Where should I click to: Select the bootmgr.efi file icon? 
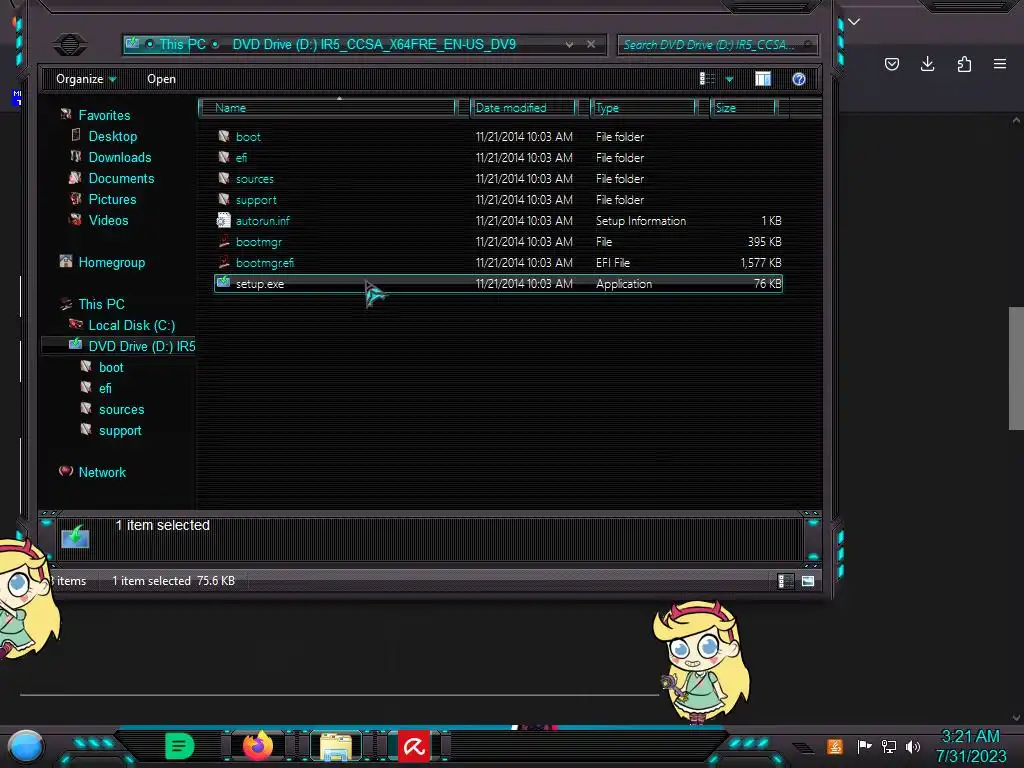224,263
